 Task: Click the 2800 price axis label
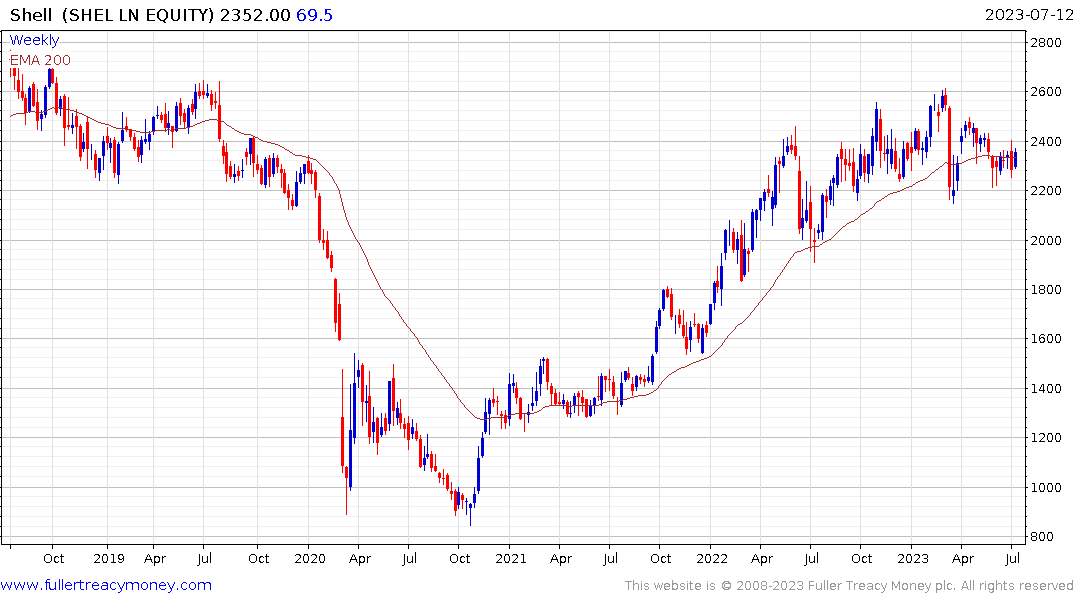1046,43
